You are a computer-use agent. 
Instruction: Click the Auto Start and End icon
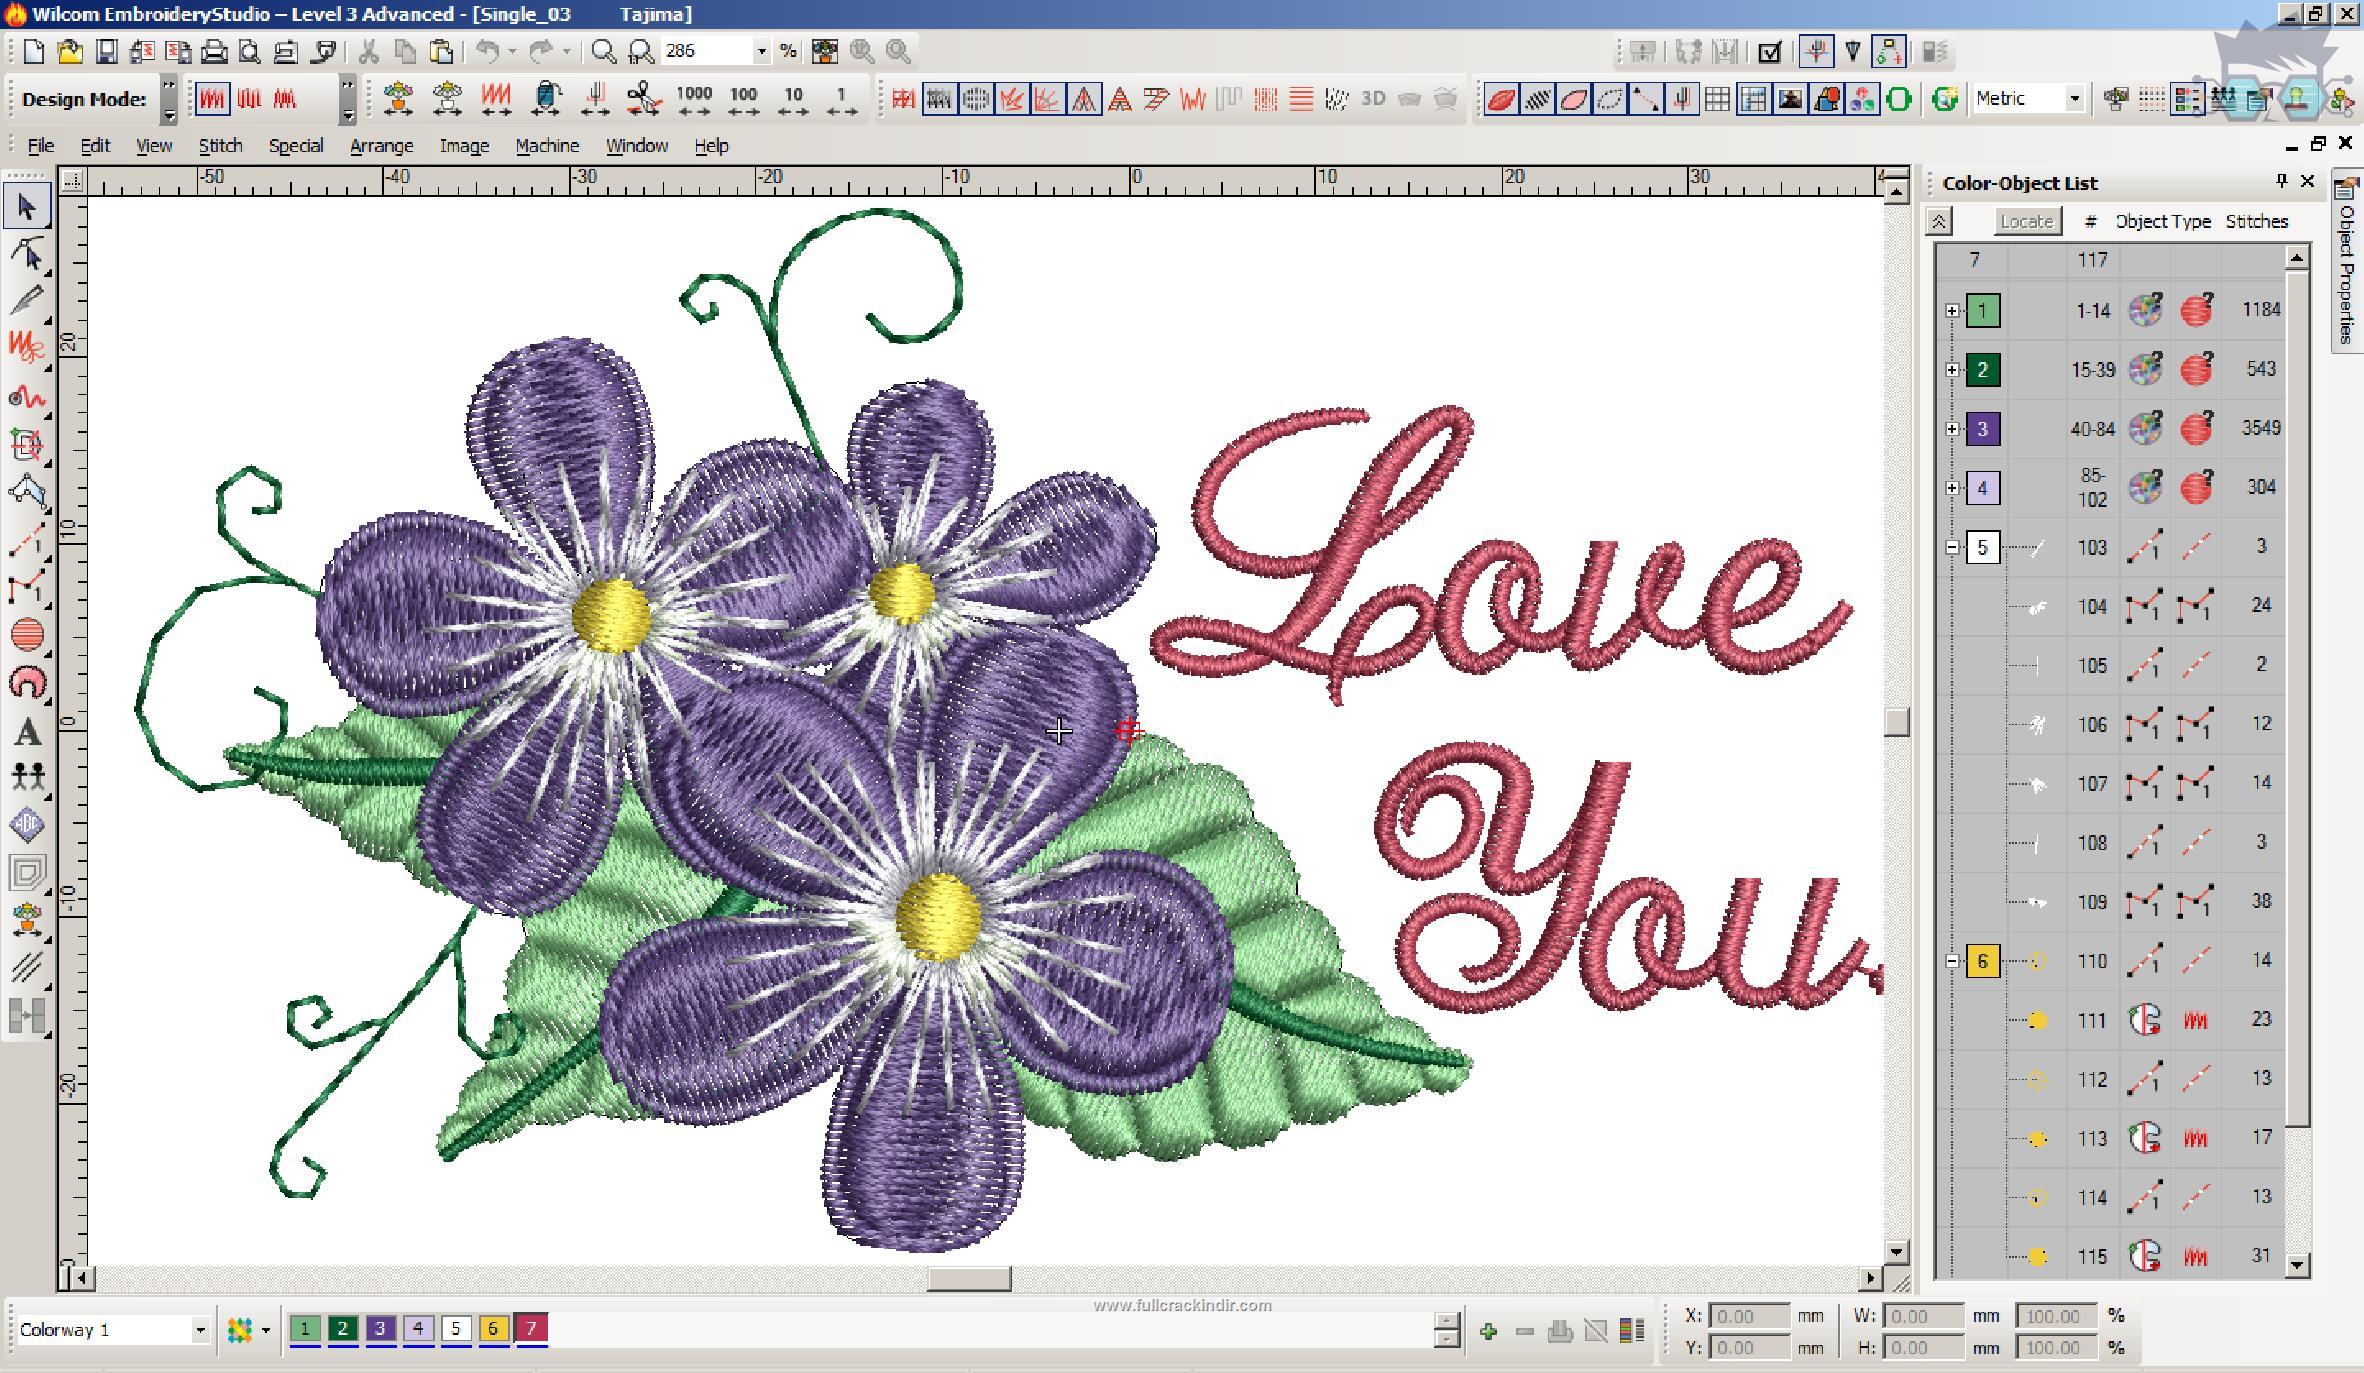(1889, 51)
